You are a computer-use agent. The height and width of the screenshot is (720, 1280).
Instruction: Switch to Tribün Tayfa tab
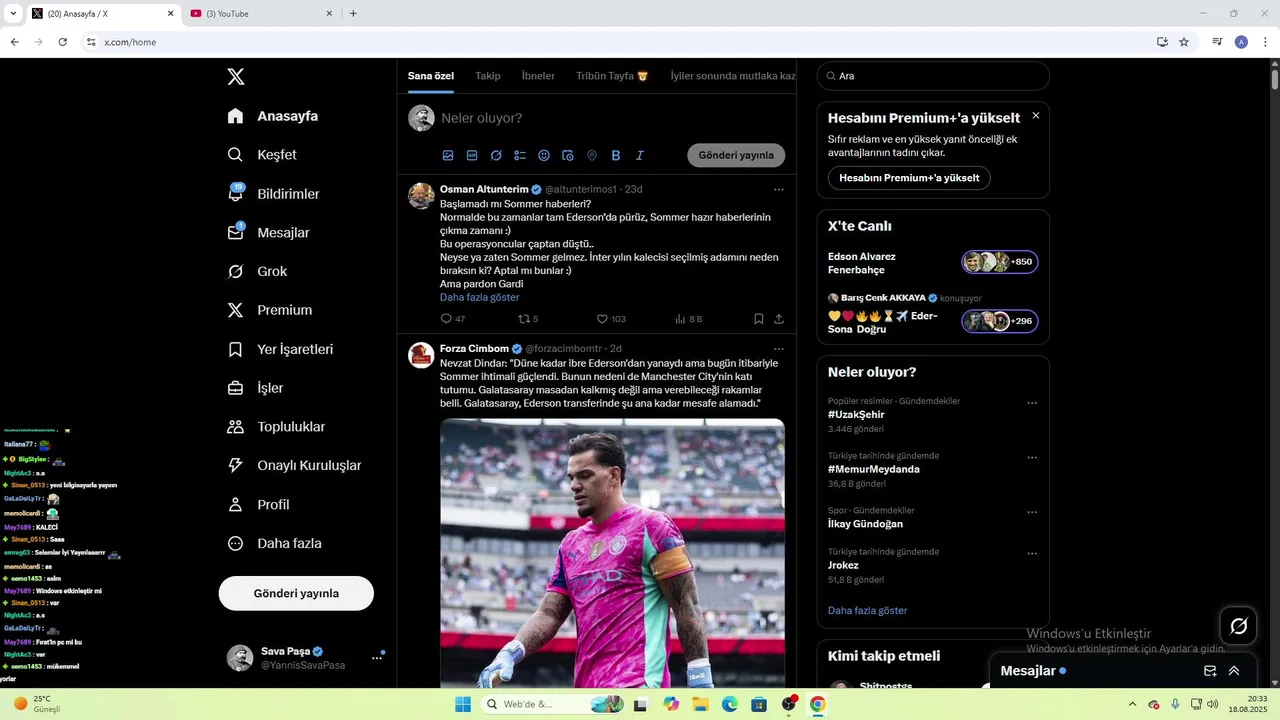pyautogui.click(x=612, y=76)
